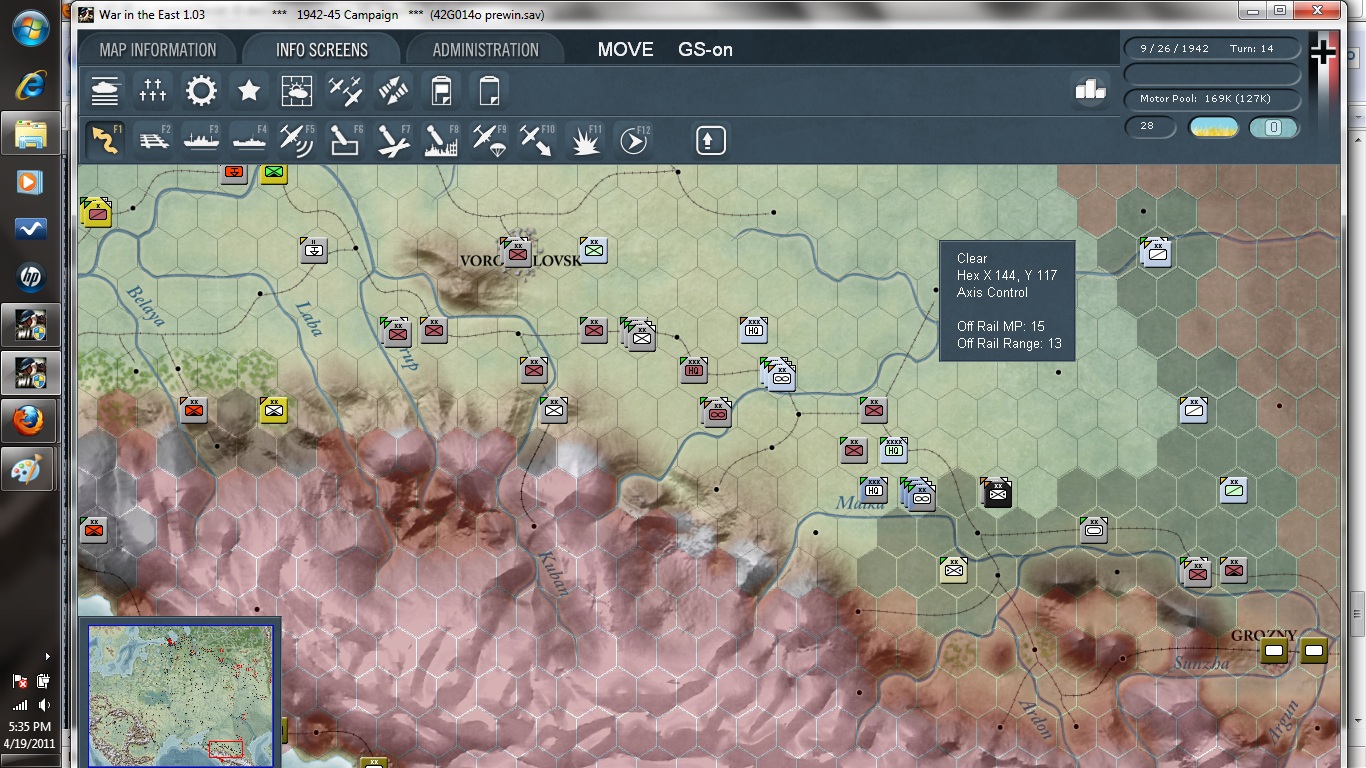Select the unit at Voroshilovsk
Viewport: 1366px width, 768px height.
pyautogui.click(x=517, y=252)
